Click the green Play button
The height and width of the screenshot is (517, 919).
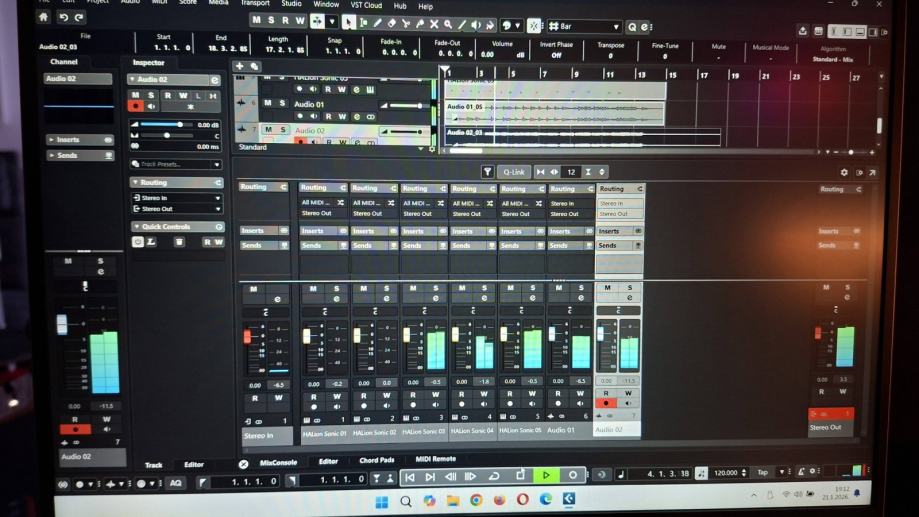(546, 475)
